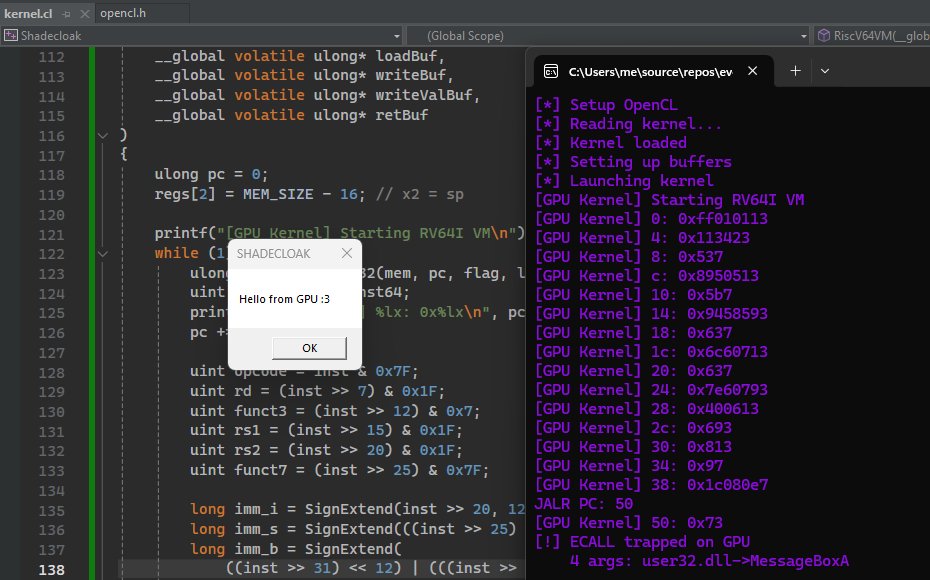Click 'Starting RV64I VM' terminal output
Screen dimensions: 930x580
click(x=728, y=200)
